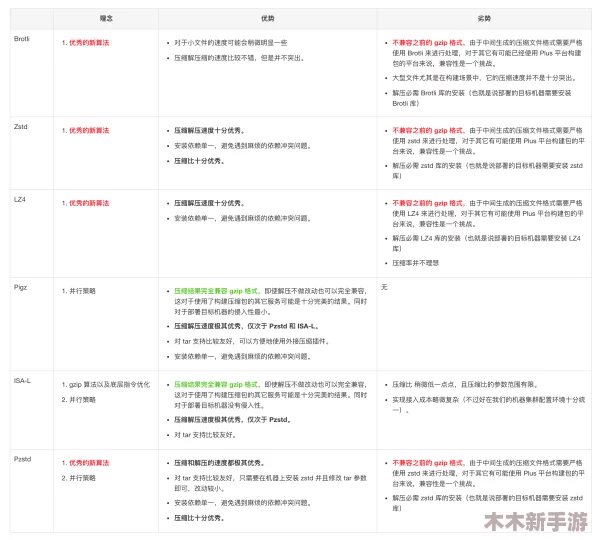594x540 pixels.
Task: Click "并行策略" in the Pzstd row
Action: pyautogui.click(x=83, y=478)
